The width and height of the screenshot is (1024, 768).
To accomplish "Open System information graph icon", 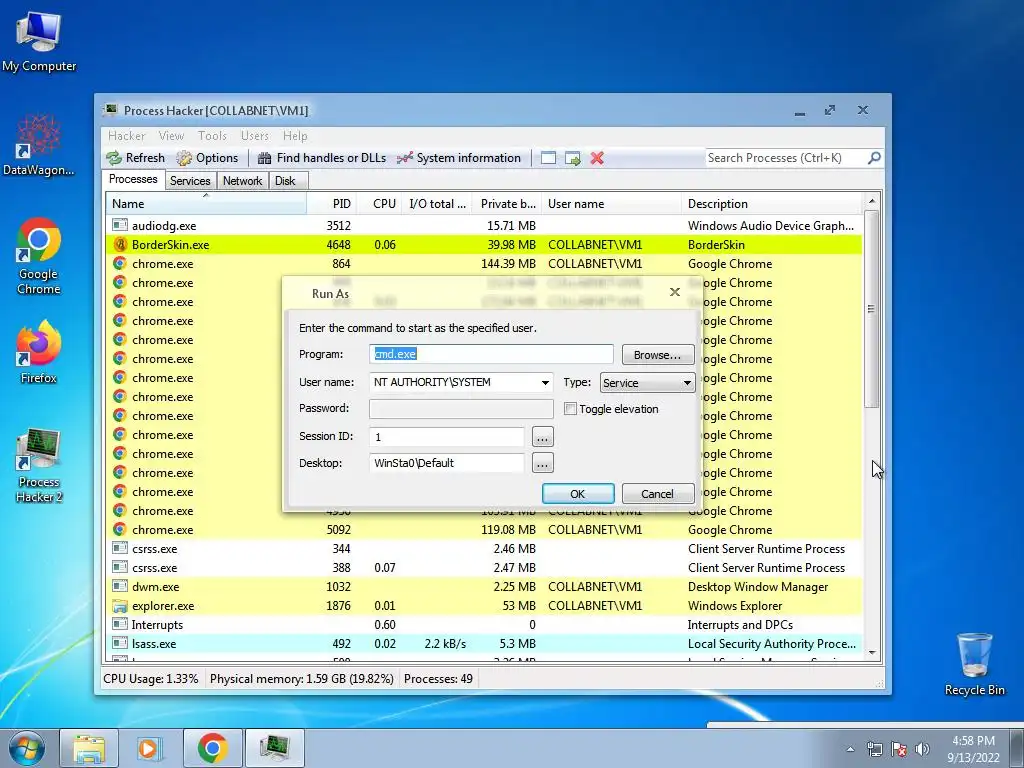I will click(x=405, y=158).
